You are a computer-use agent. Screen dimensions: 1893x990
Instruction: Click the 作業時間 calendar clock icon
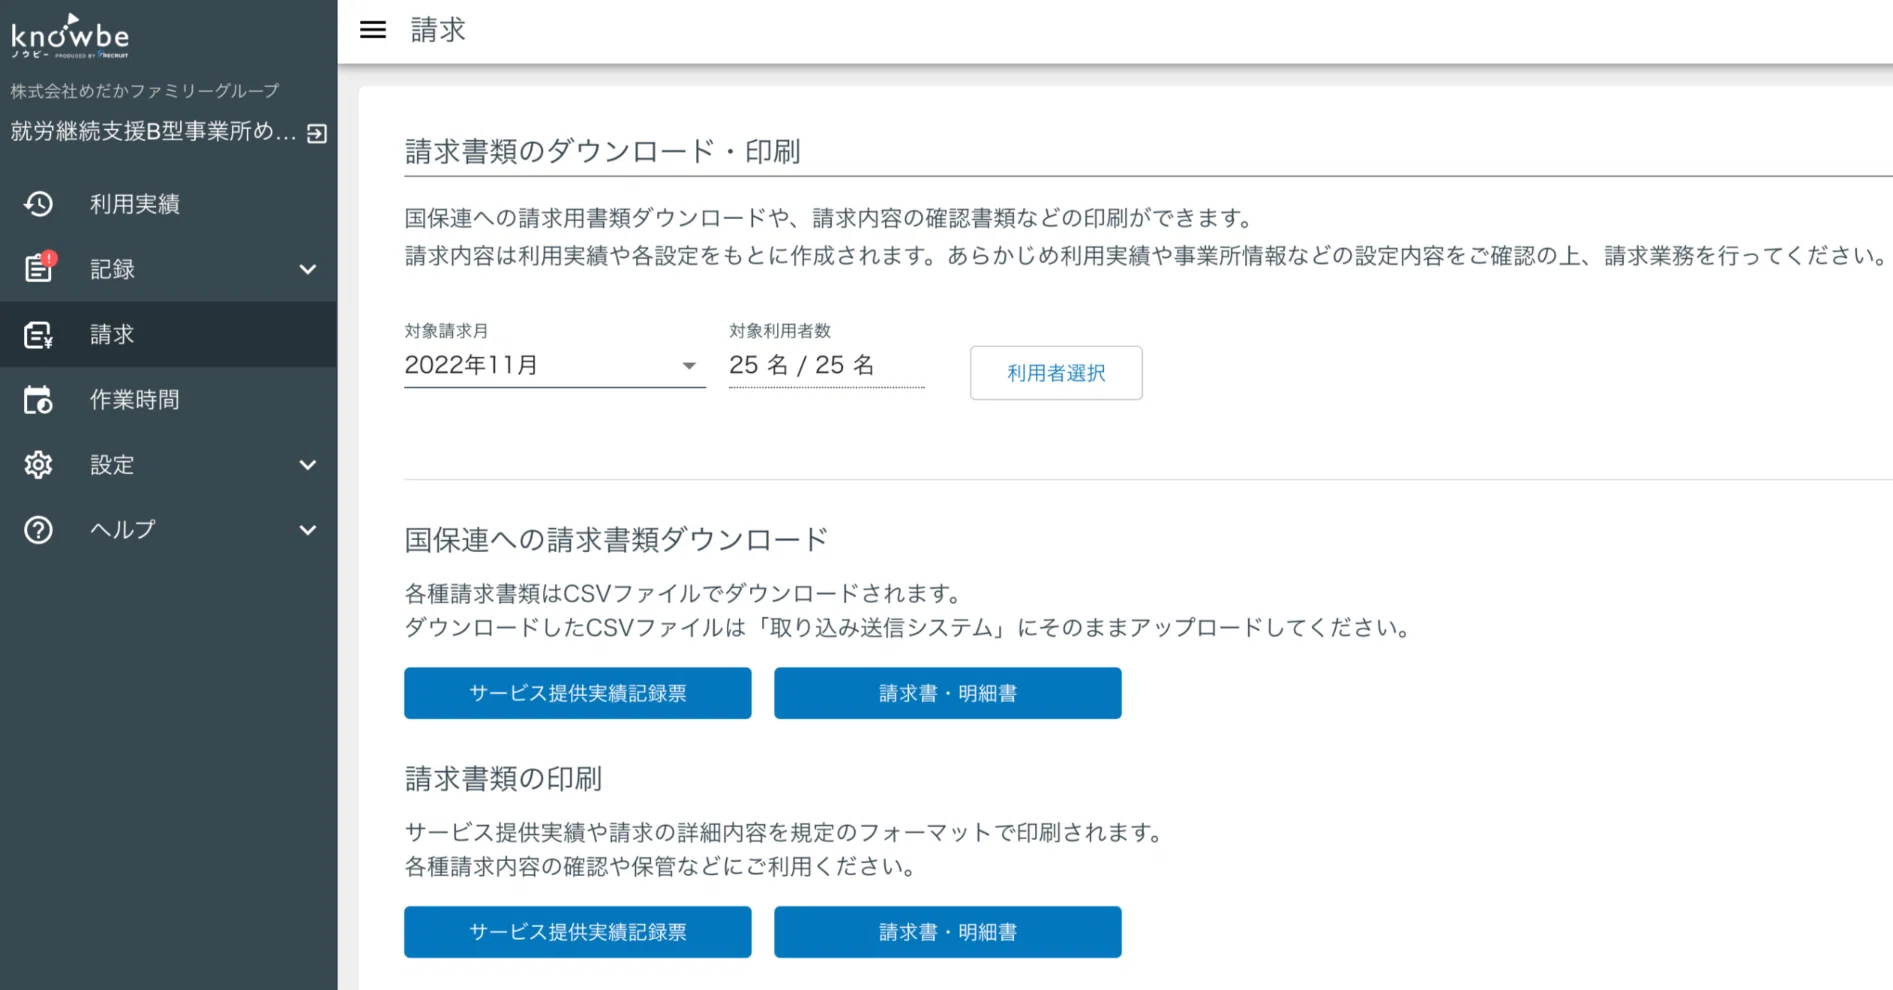click(x=38, y=400)
